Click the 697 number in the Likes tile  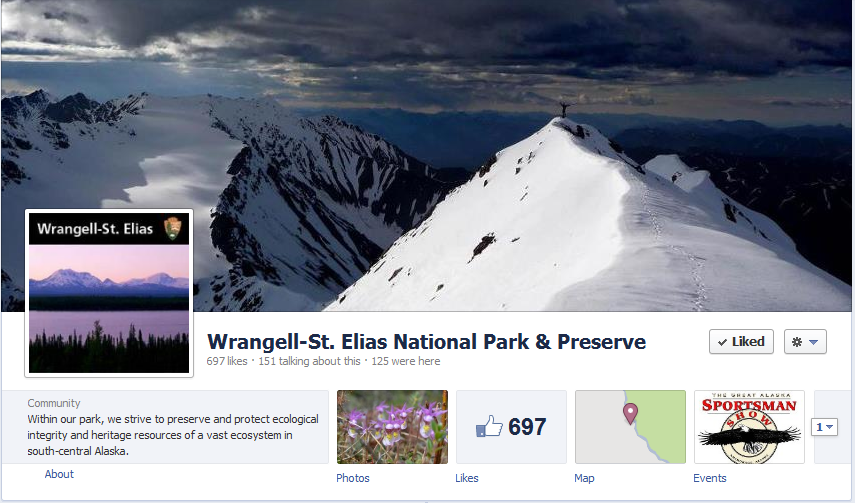[527, 427]
